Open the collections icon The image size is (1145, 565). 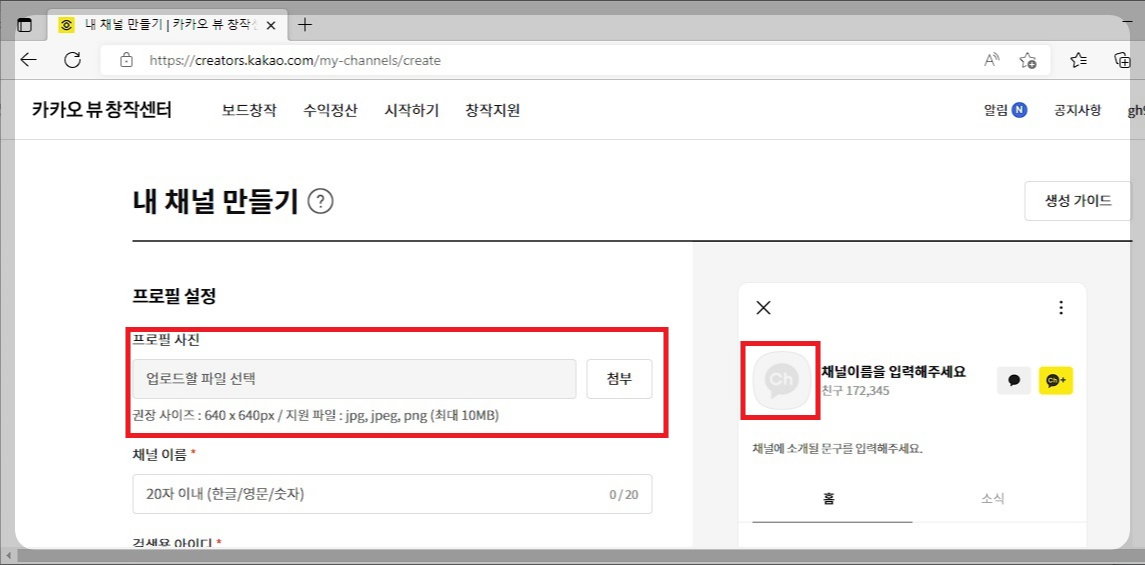tap(1121, 60)
